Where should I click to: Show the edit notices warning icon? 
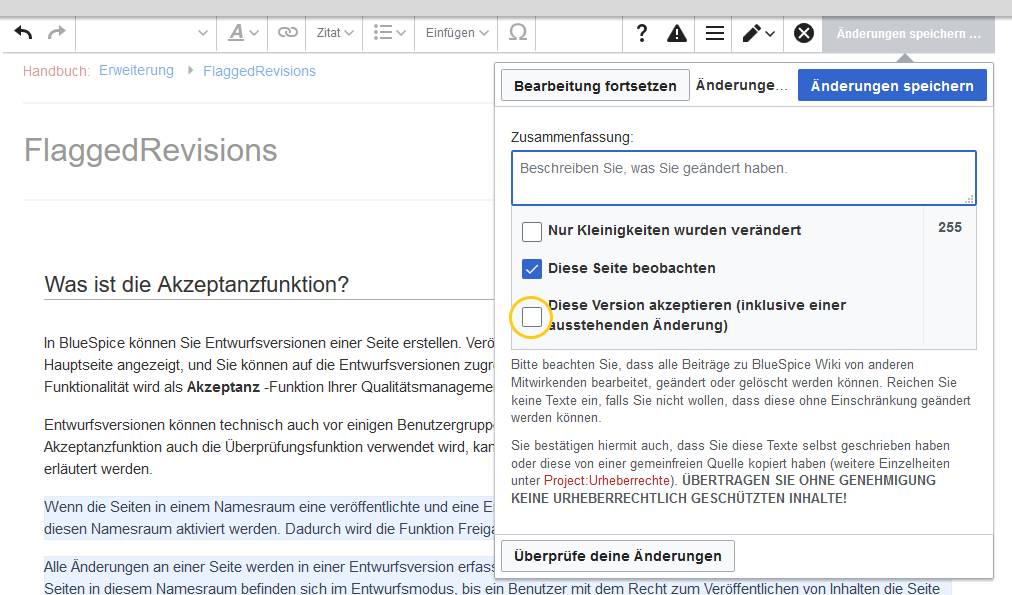click(x=676, y=33)
